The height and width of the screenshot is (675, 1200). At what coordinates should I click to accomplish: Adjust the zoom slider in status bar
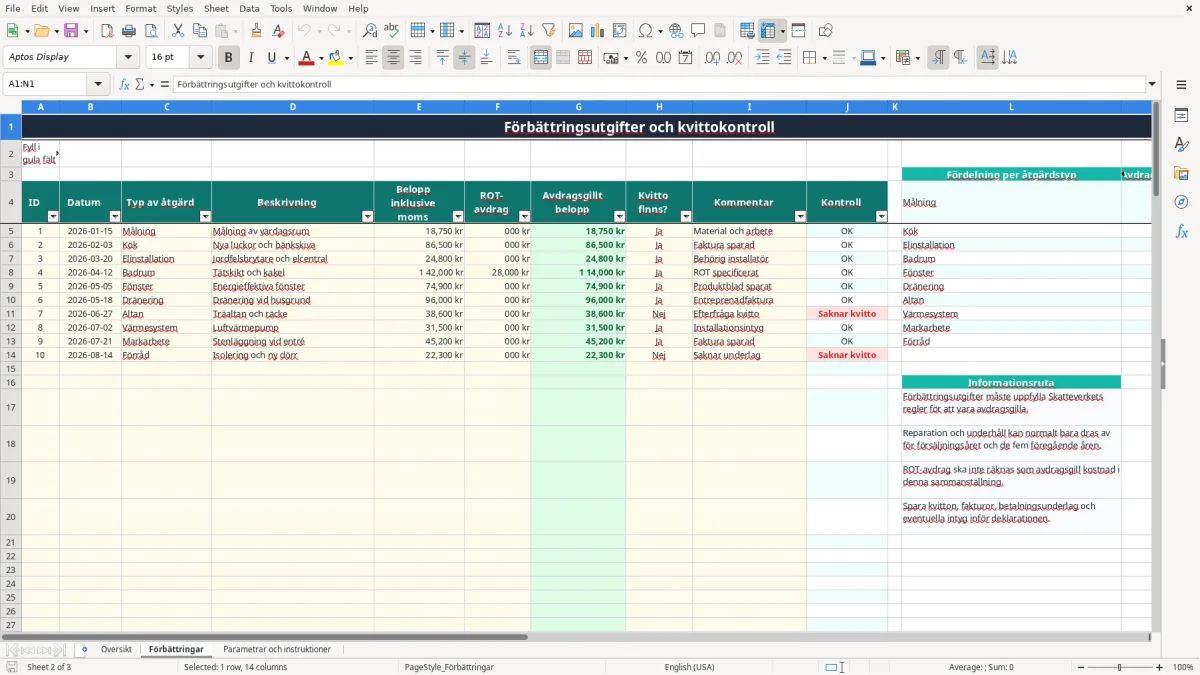pos(1120,667)
